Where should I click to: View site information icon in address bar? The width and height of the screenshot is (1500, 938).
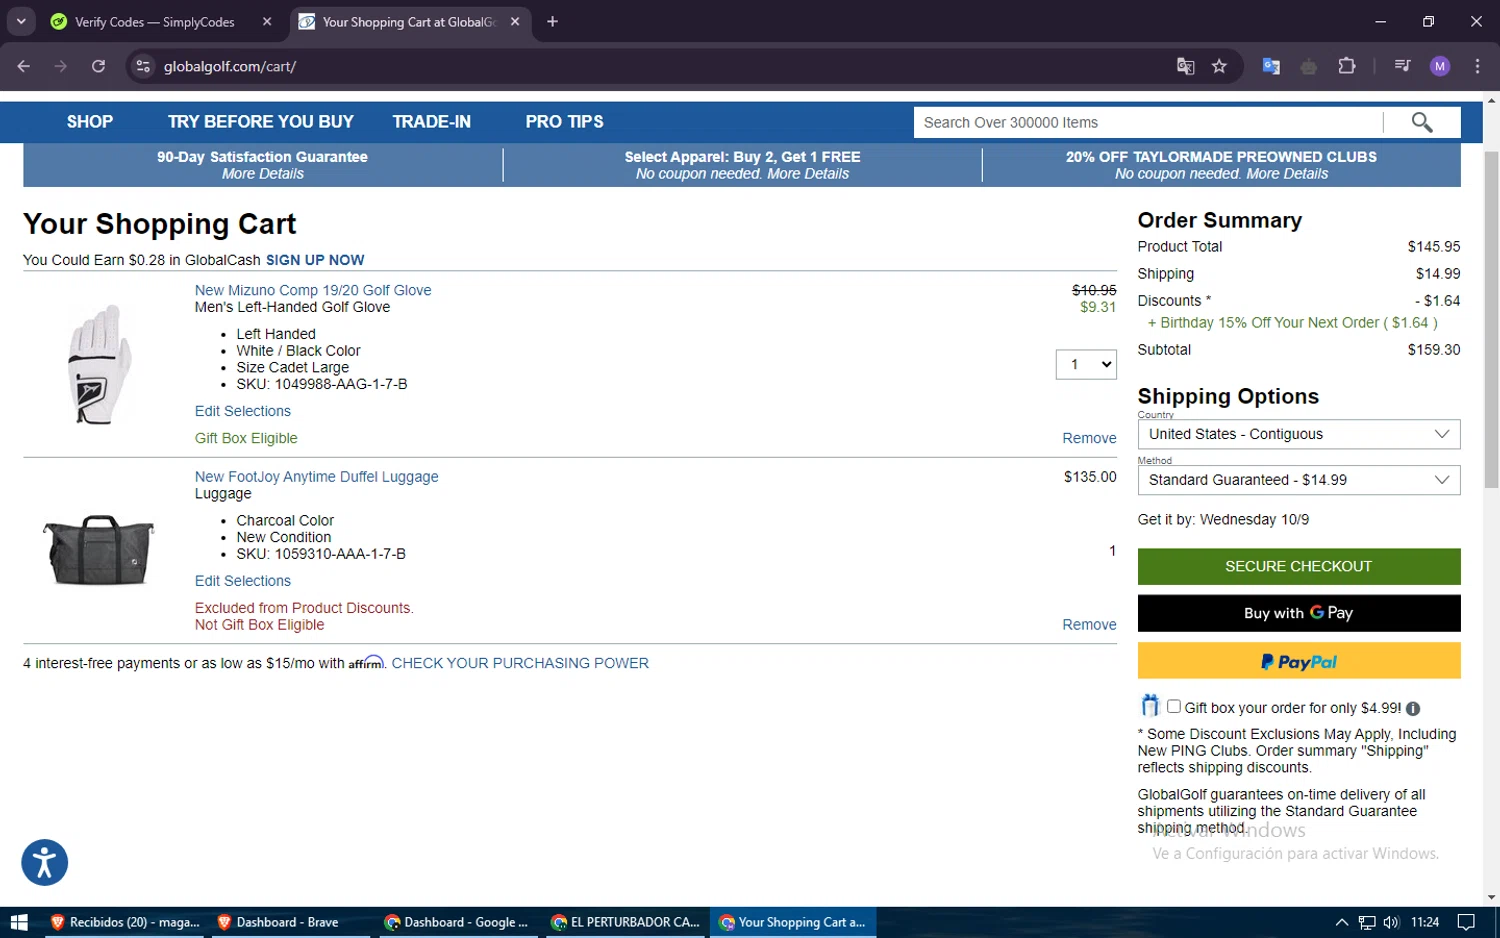pos(143,66)
